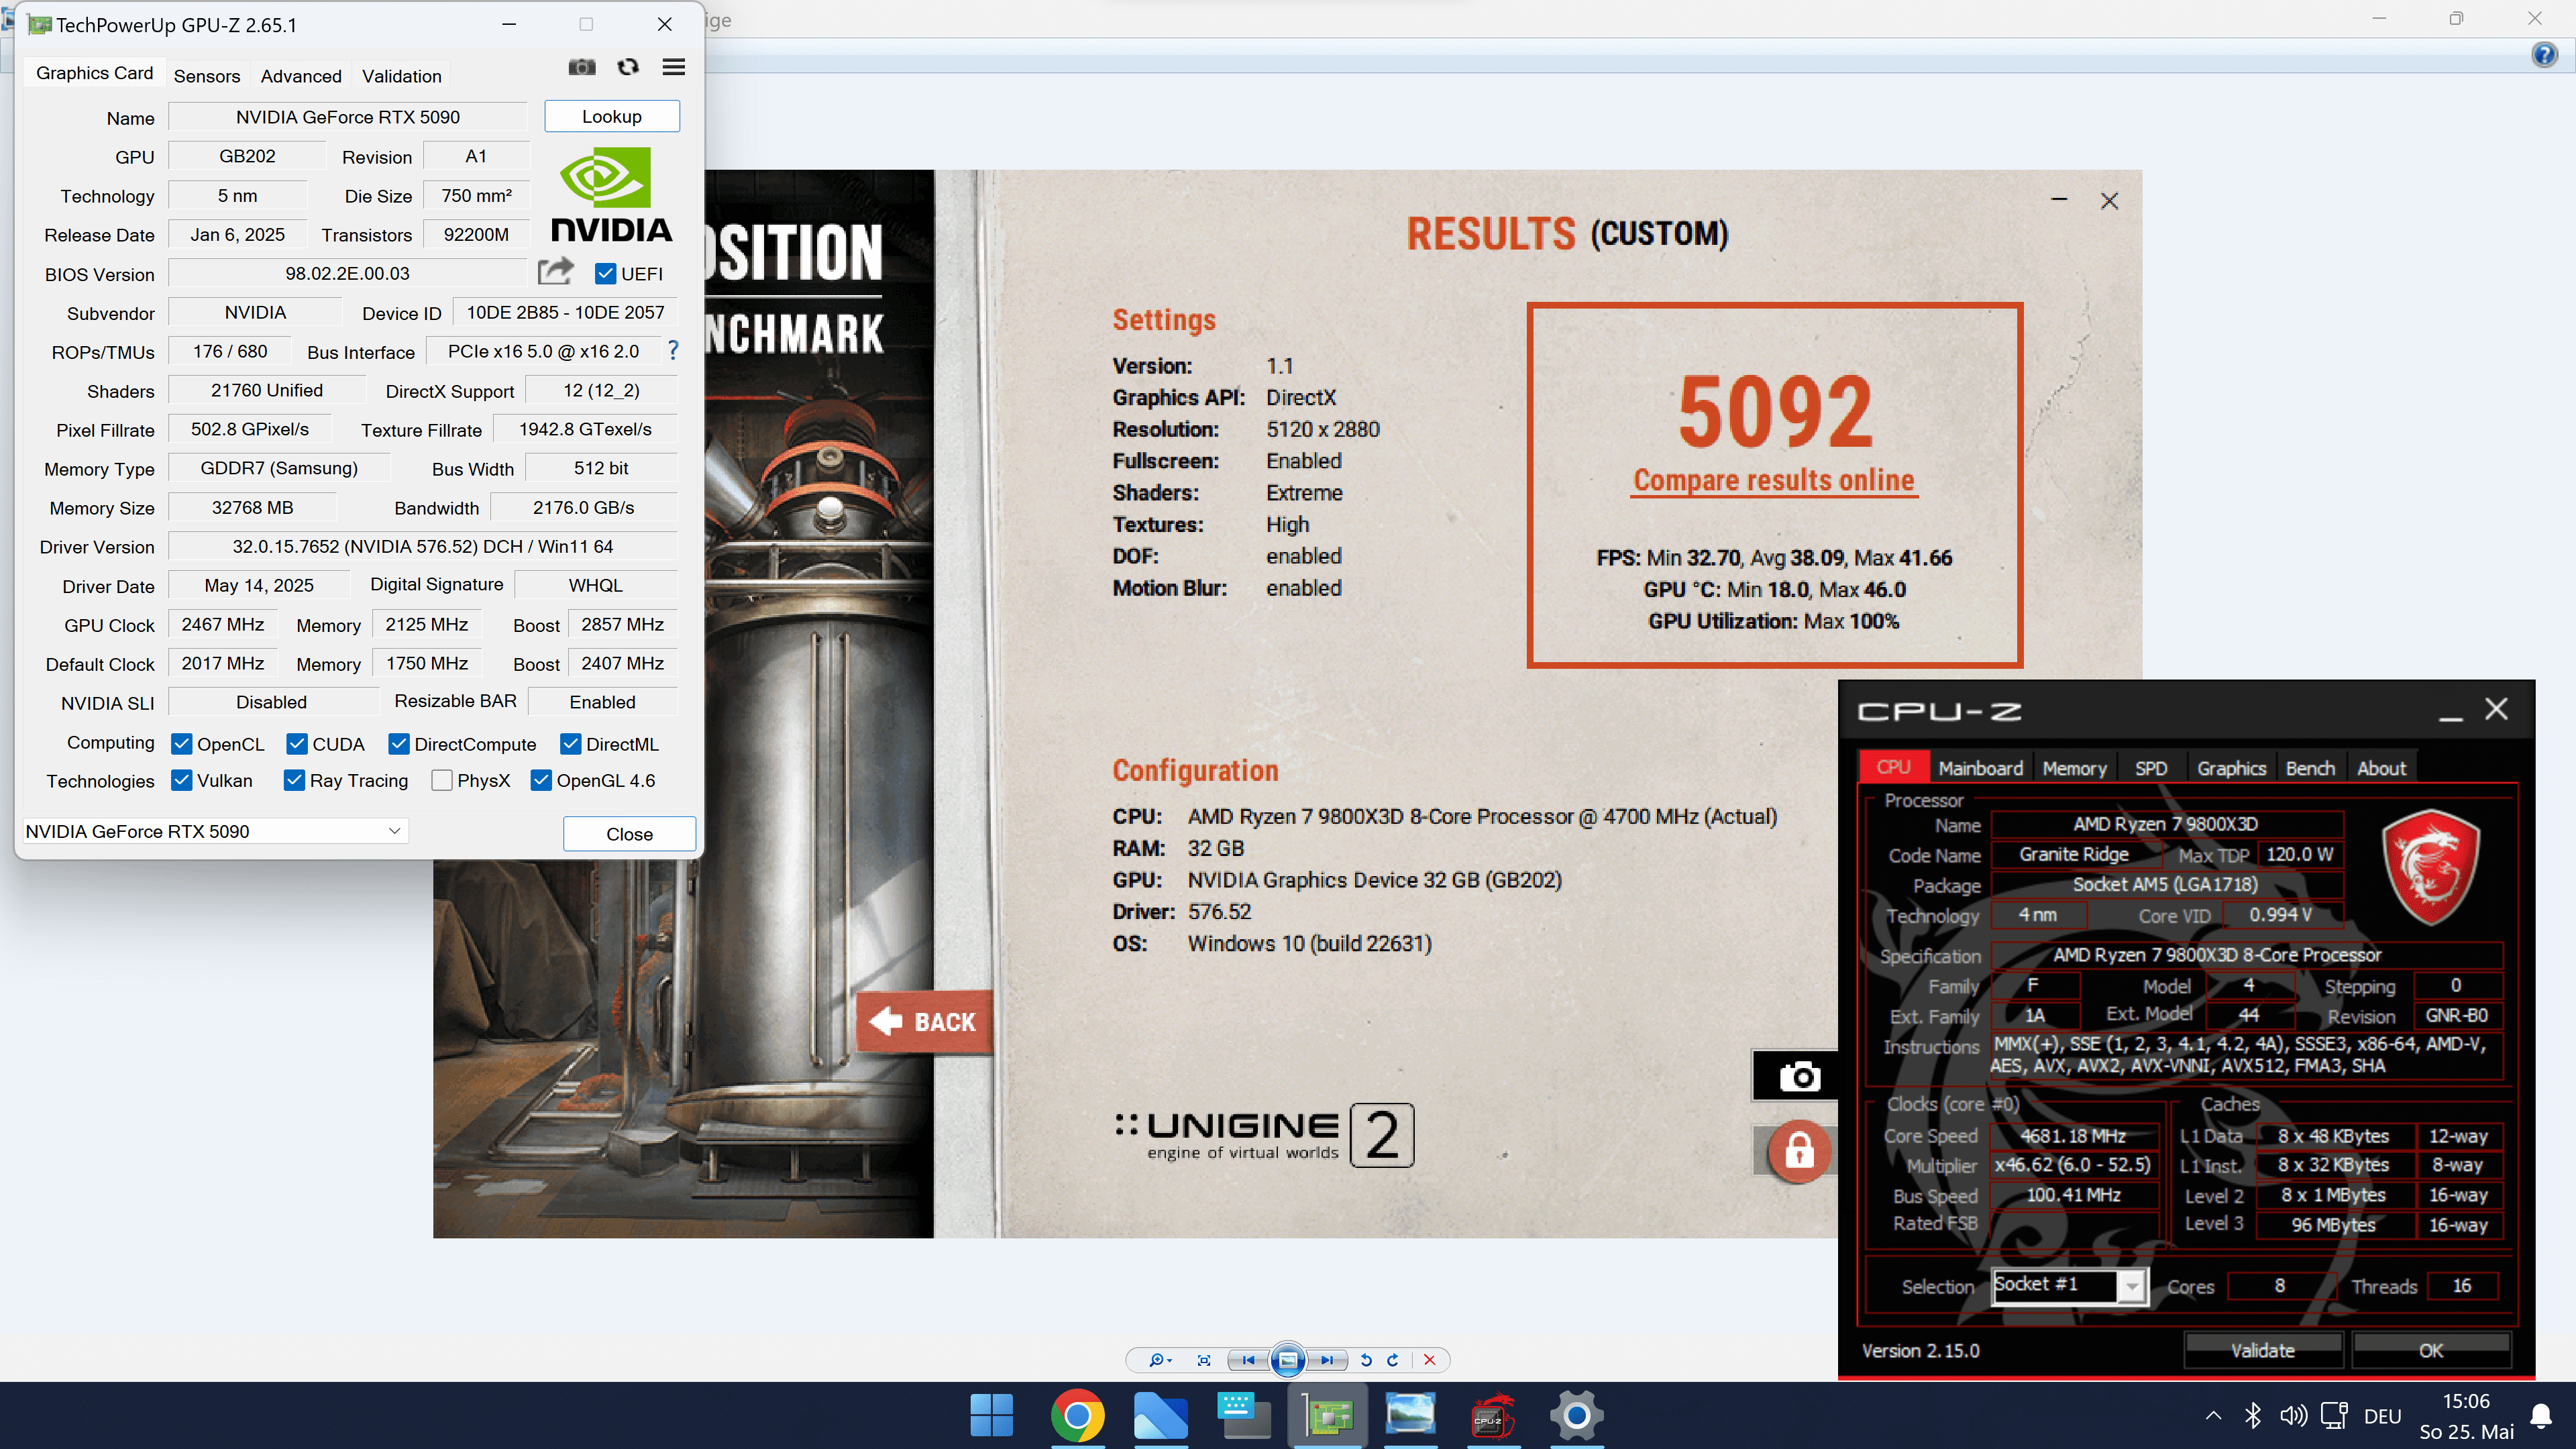Click the GPU-Z screenshot camera icon
Viewport: 2576px width, 1449px height.
581,67
